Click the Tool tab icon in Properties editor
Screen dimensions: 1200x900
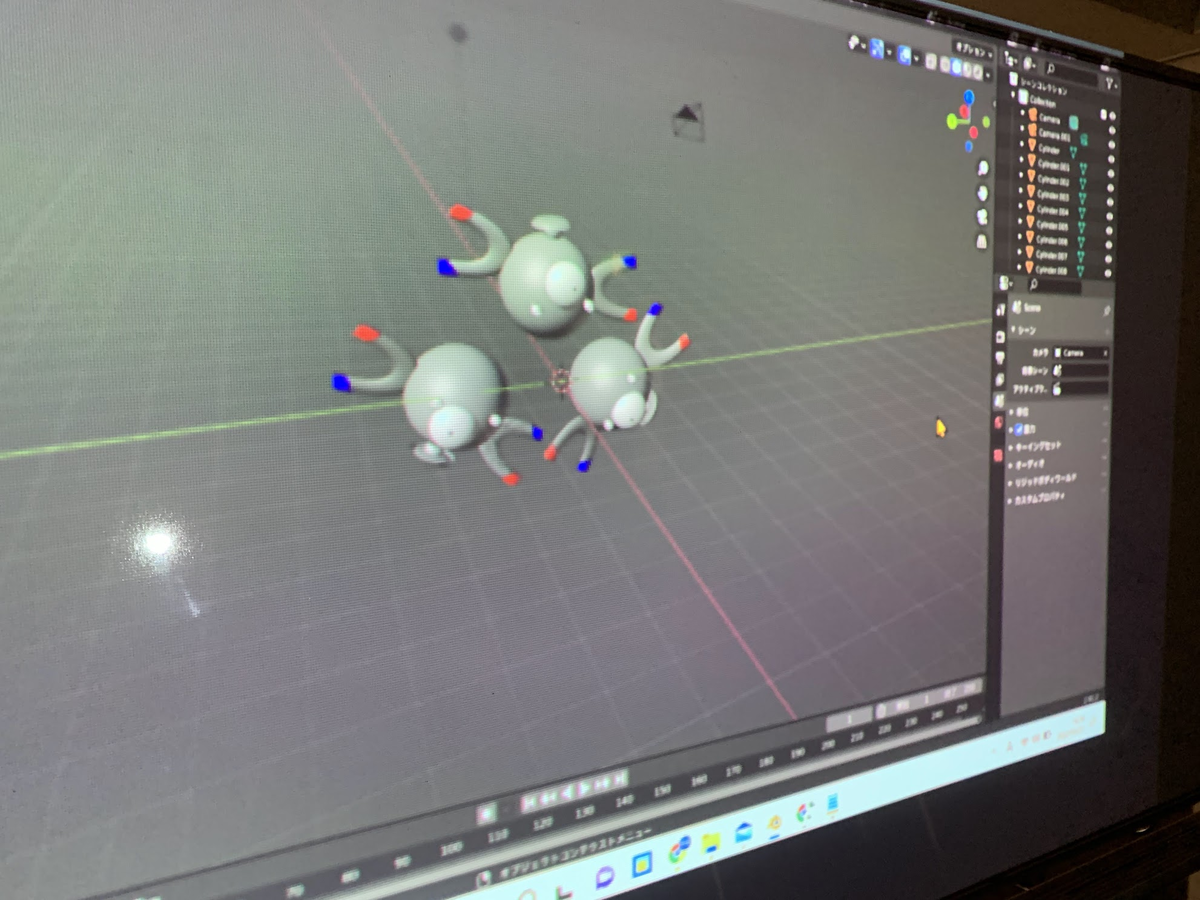[x=1001, y=310]
